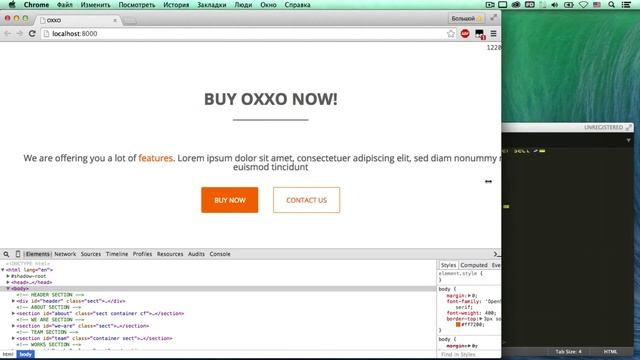Select the Styles sidebar tab
The image size is (640, 360).
pyautogui.click(x=448, y=265)
